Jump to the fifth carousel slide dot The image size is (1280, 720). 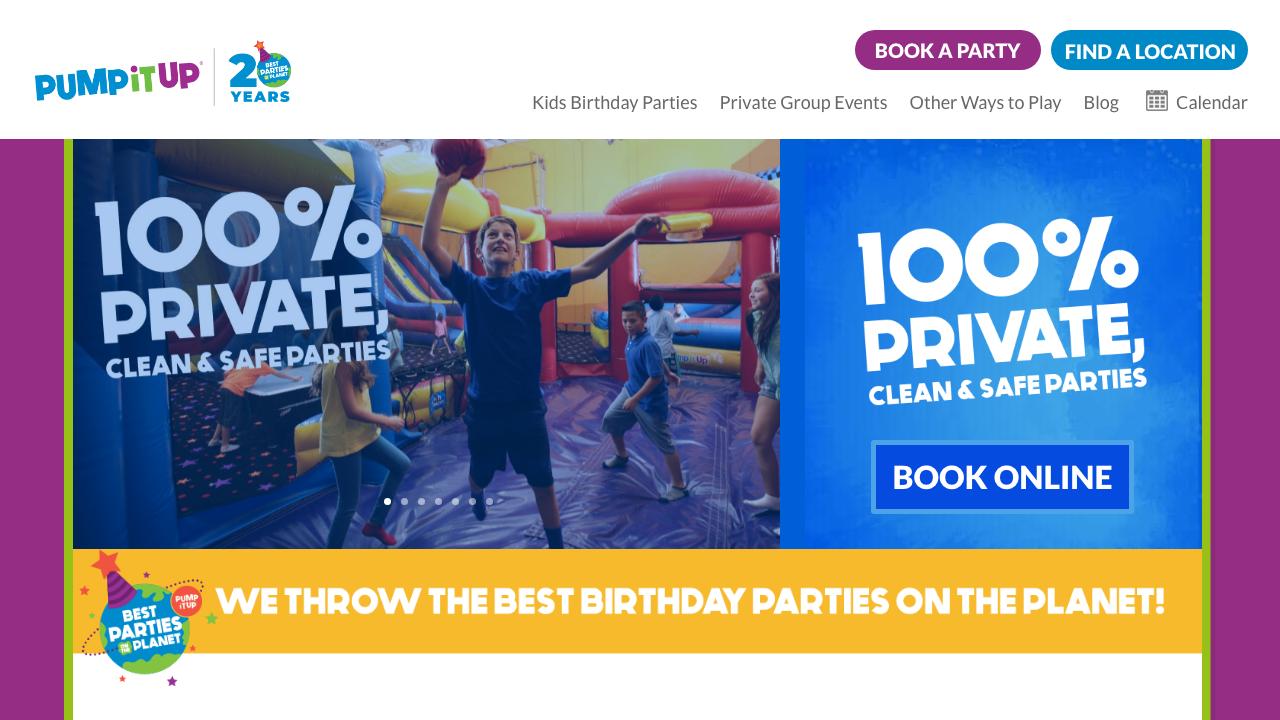[x=455, y=501]
